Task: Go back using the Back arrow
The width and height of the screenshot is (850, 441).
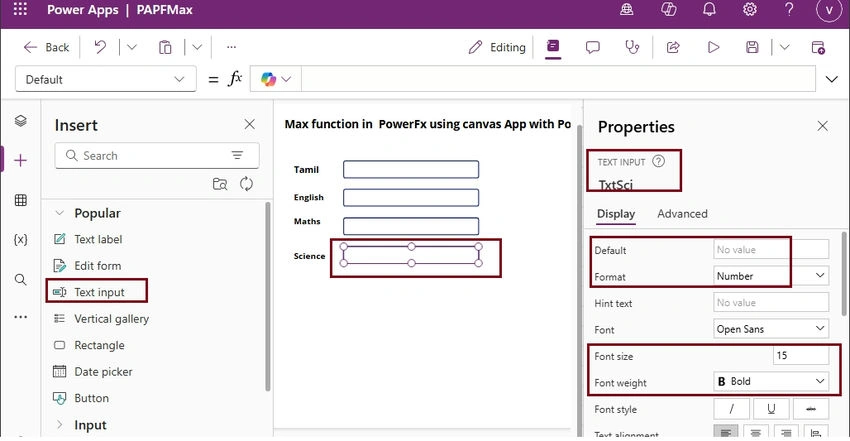Action: [x=47, y=48]
